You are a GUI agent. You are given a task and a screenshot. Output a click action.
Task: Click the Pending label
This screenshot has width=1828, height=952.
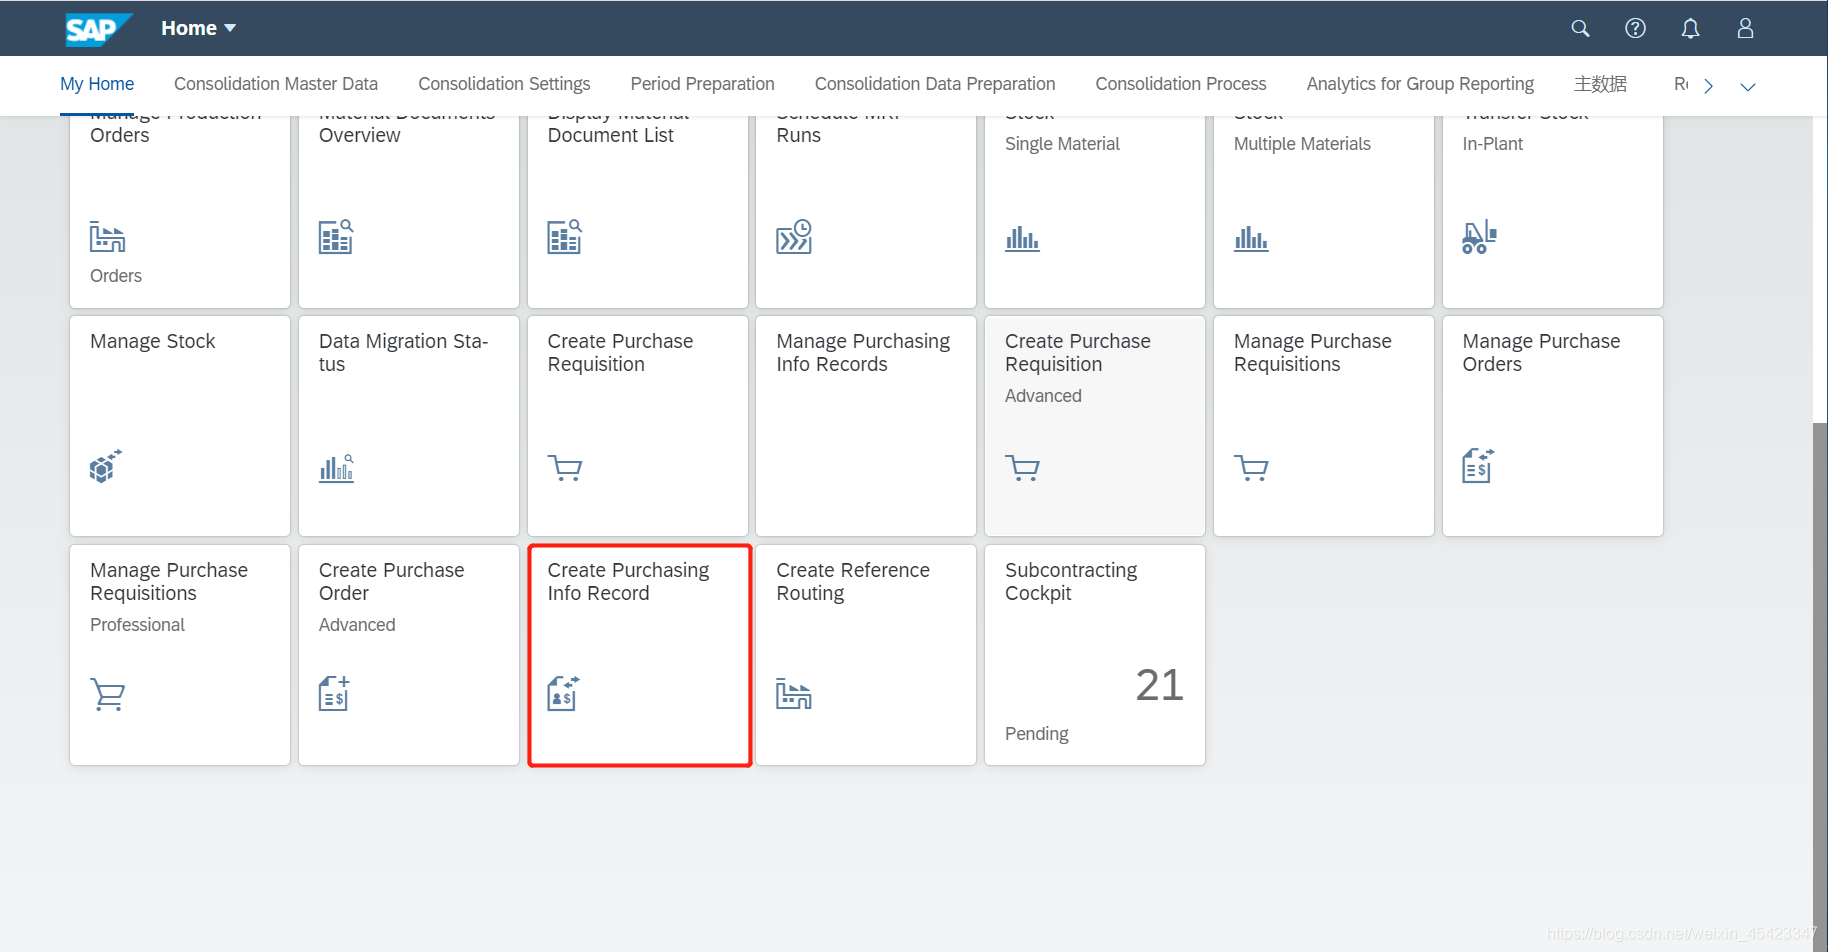tap(1036, 733)
